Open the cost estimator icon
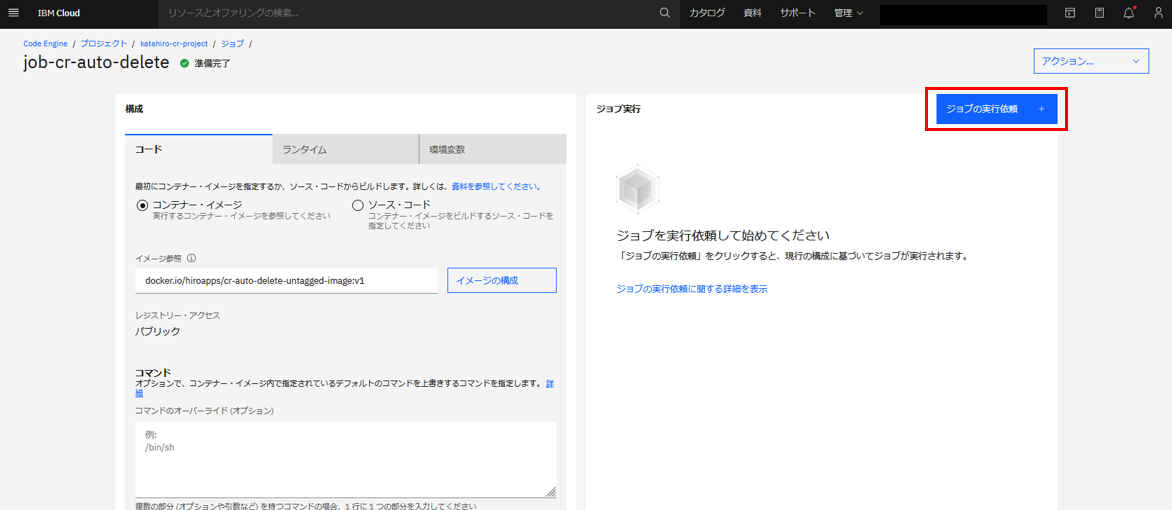1172x510 pixels. click(x=1099, y=13)
